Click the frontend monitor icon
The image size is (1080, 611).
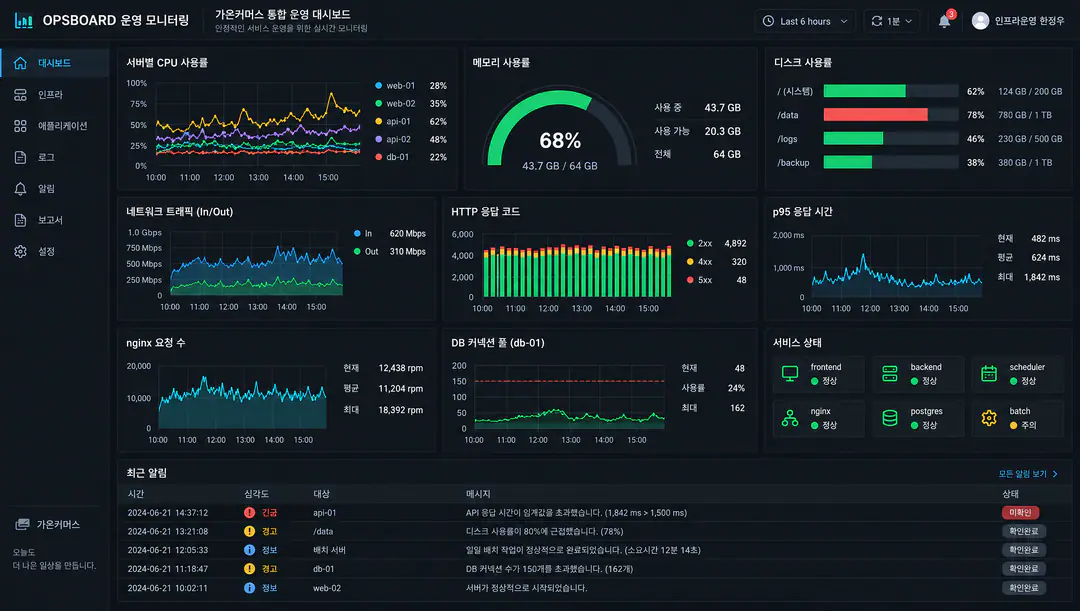point(790,373)
